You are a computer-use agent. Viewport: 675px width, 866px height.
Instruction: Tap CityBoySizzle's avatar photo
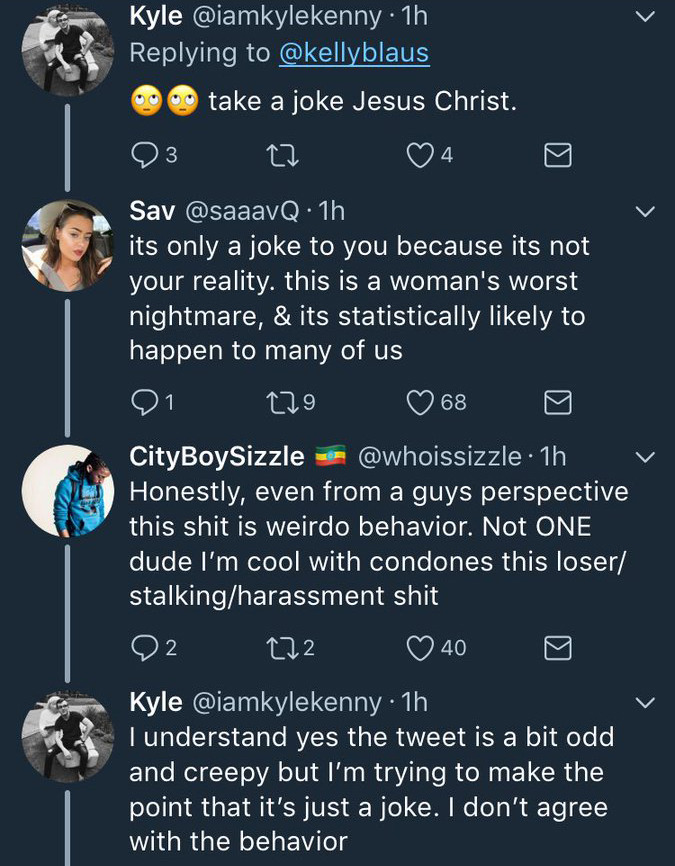tap(68, 490)
